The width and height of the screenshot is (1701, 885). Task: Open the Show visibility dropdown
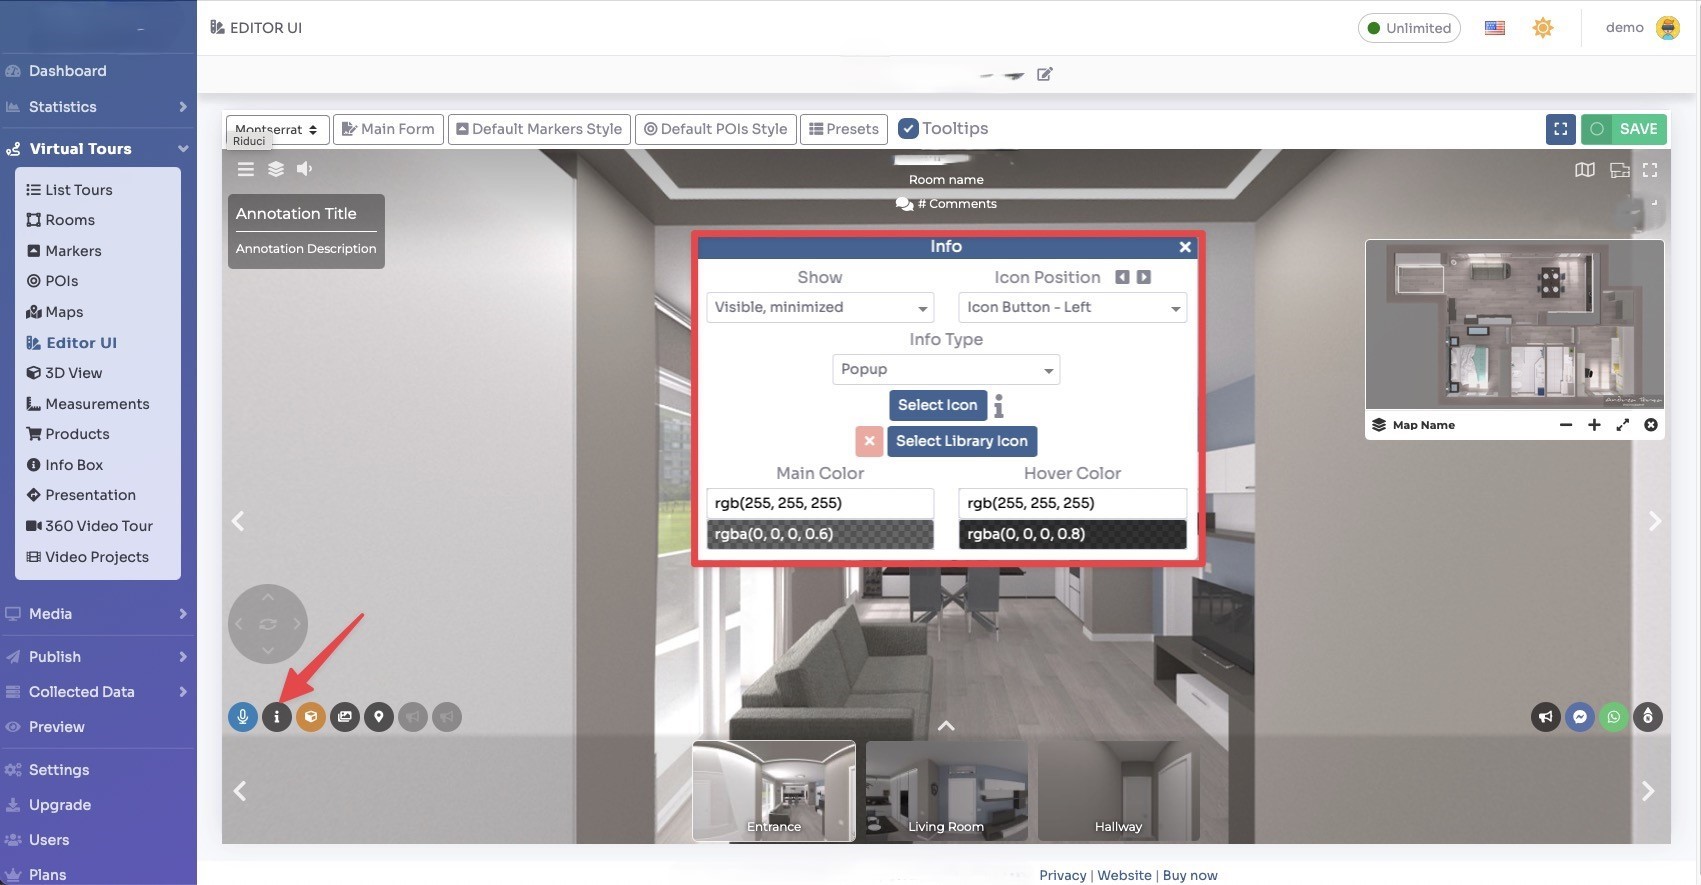pos(820,307)
